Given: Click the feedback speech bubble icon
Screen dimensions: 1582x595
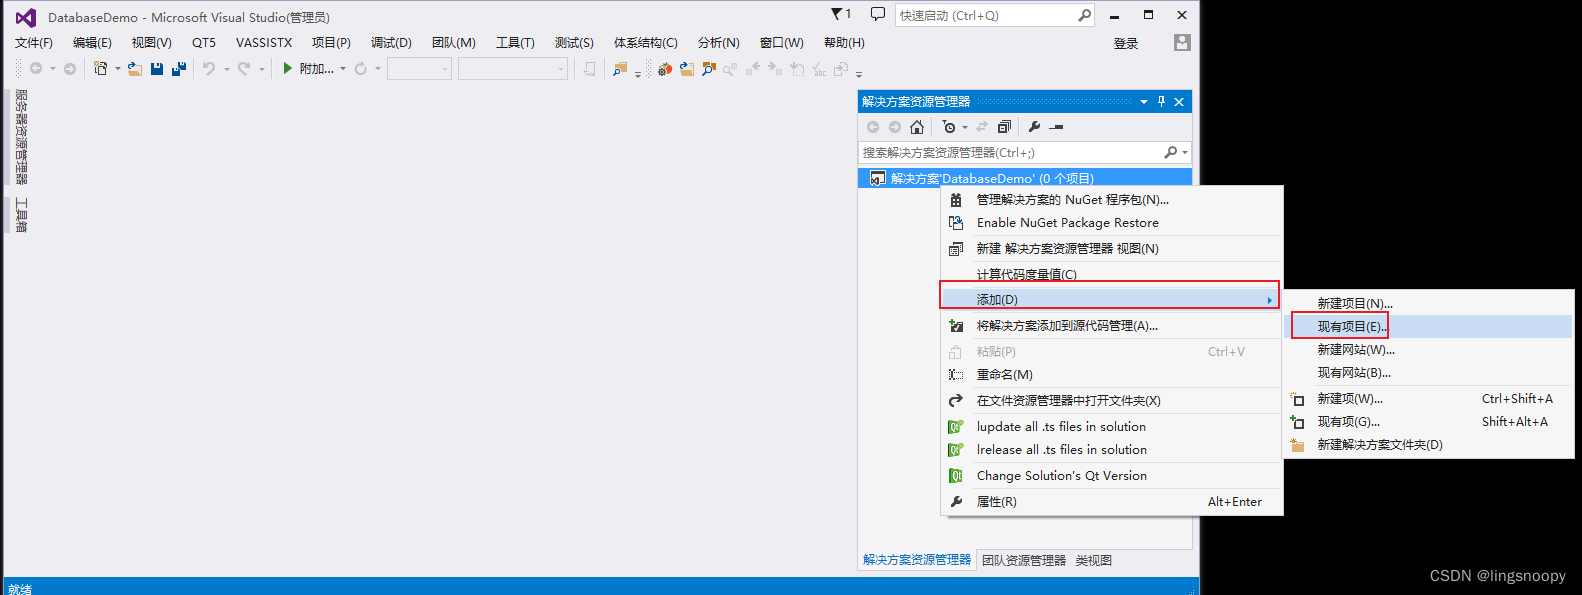Looking at the screenshot, I should (878, 14).
